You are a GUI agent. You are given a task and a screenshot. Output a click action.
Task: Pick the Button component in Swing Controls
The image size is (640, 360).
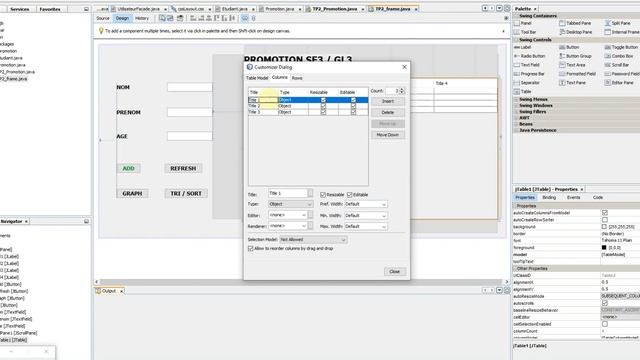point(562,47)
